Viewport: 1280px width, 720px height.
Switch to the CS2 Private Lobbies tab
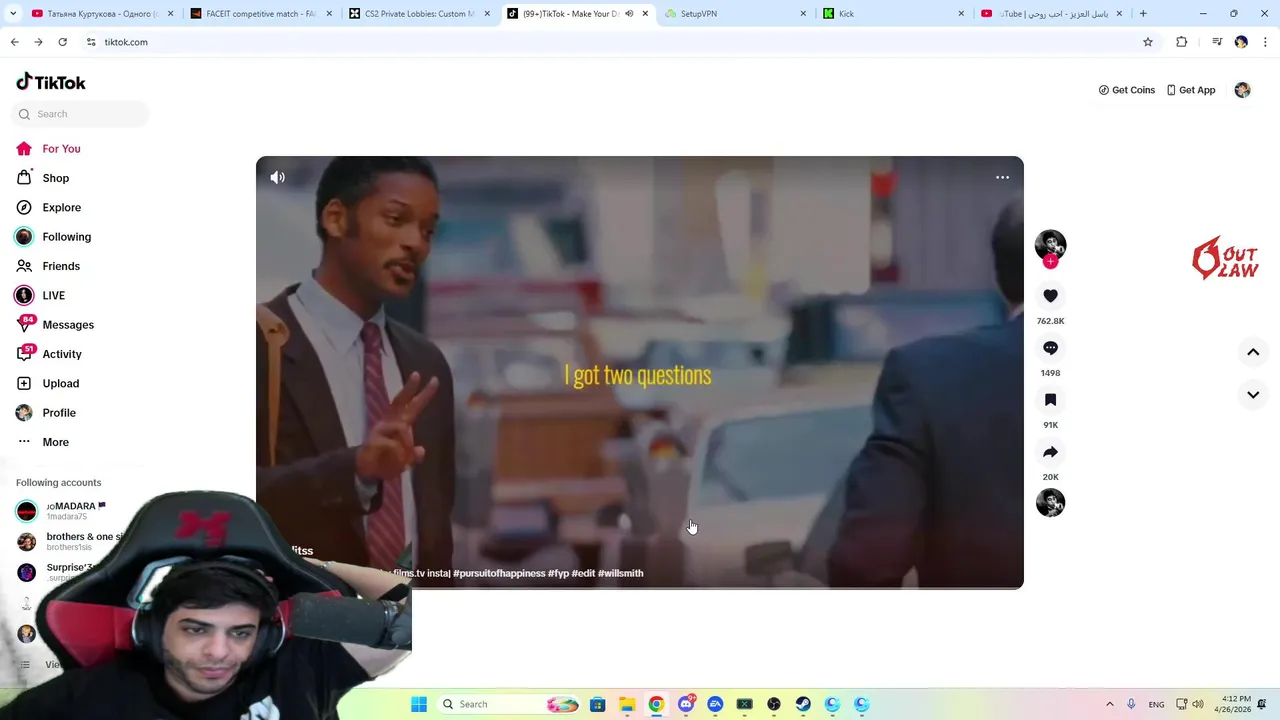point(420,14)
